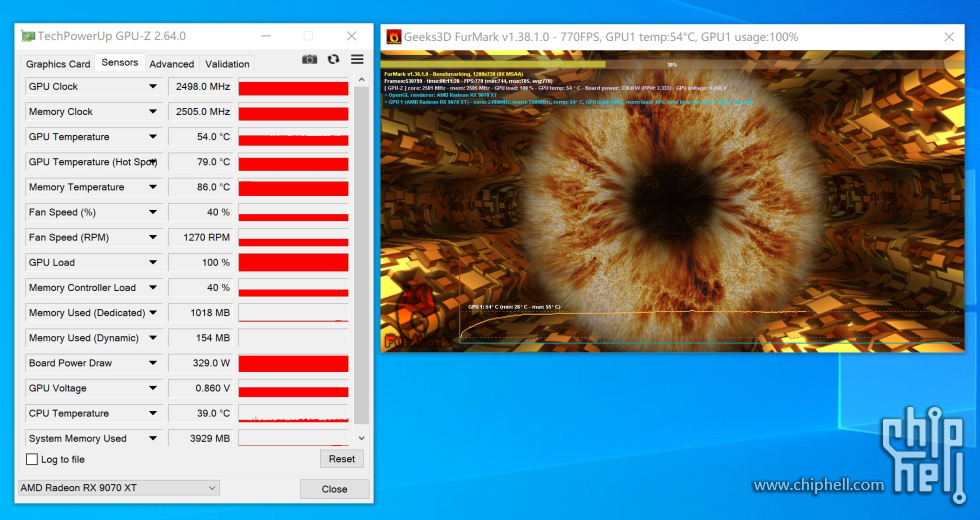Minimize the GPU-Z window
Screen dimensions: 980x520
coord(266,36)
